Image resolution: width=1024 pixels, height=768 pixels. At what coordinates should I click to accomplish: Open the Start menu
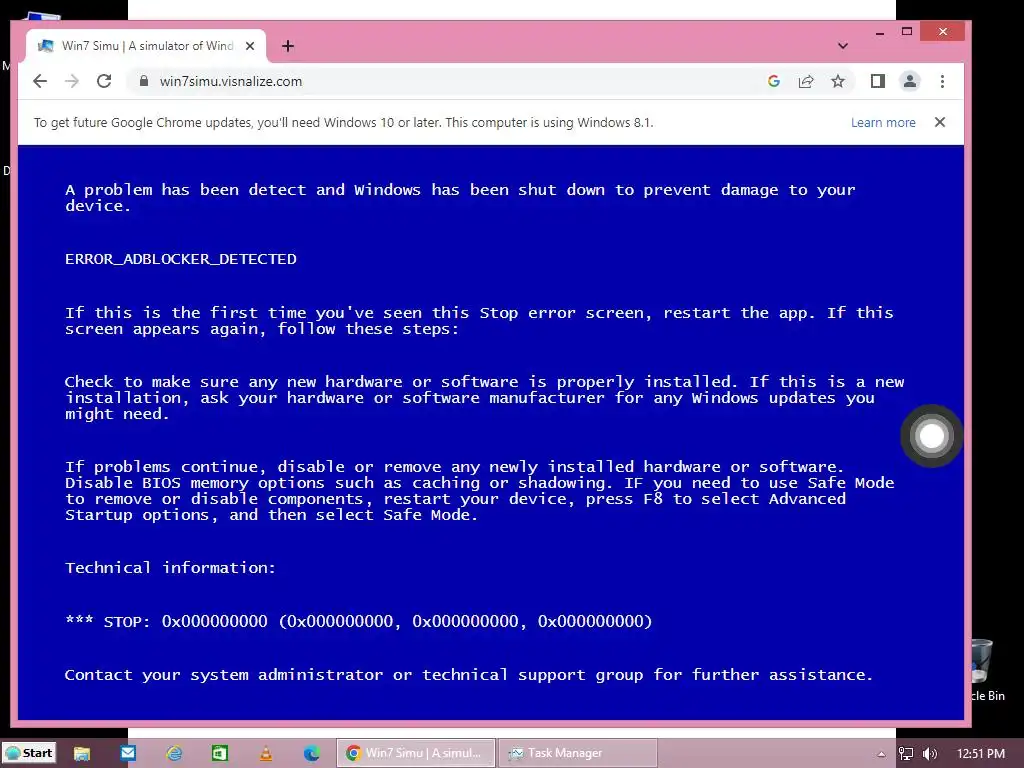29,753
